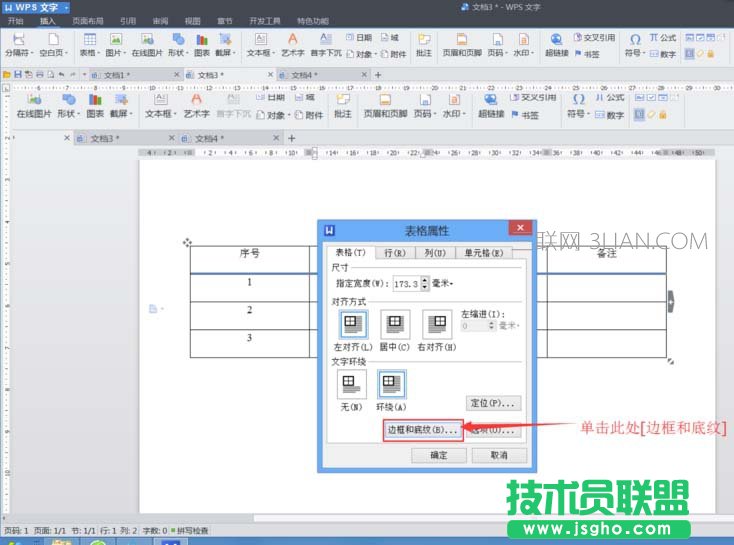Click the WPS logo icon in 表格属性 dialog title
This screenshot has height=545, width=734.
point(329,230)
